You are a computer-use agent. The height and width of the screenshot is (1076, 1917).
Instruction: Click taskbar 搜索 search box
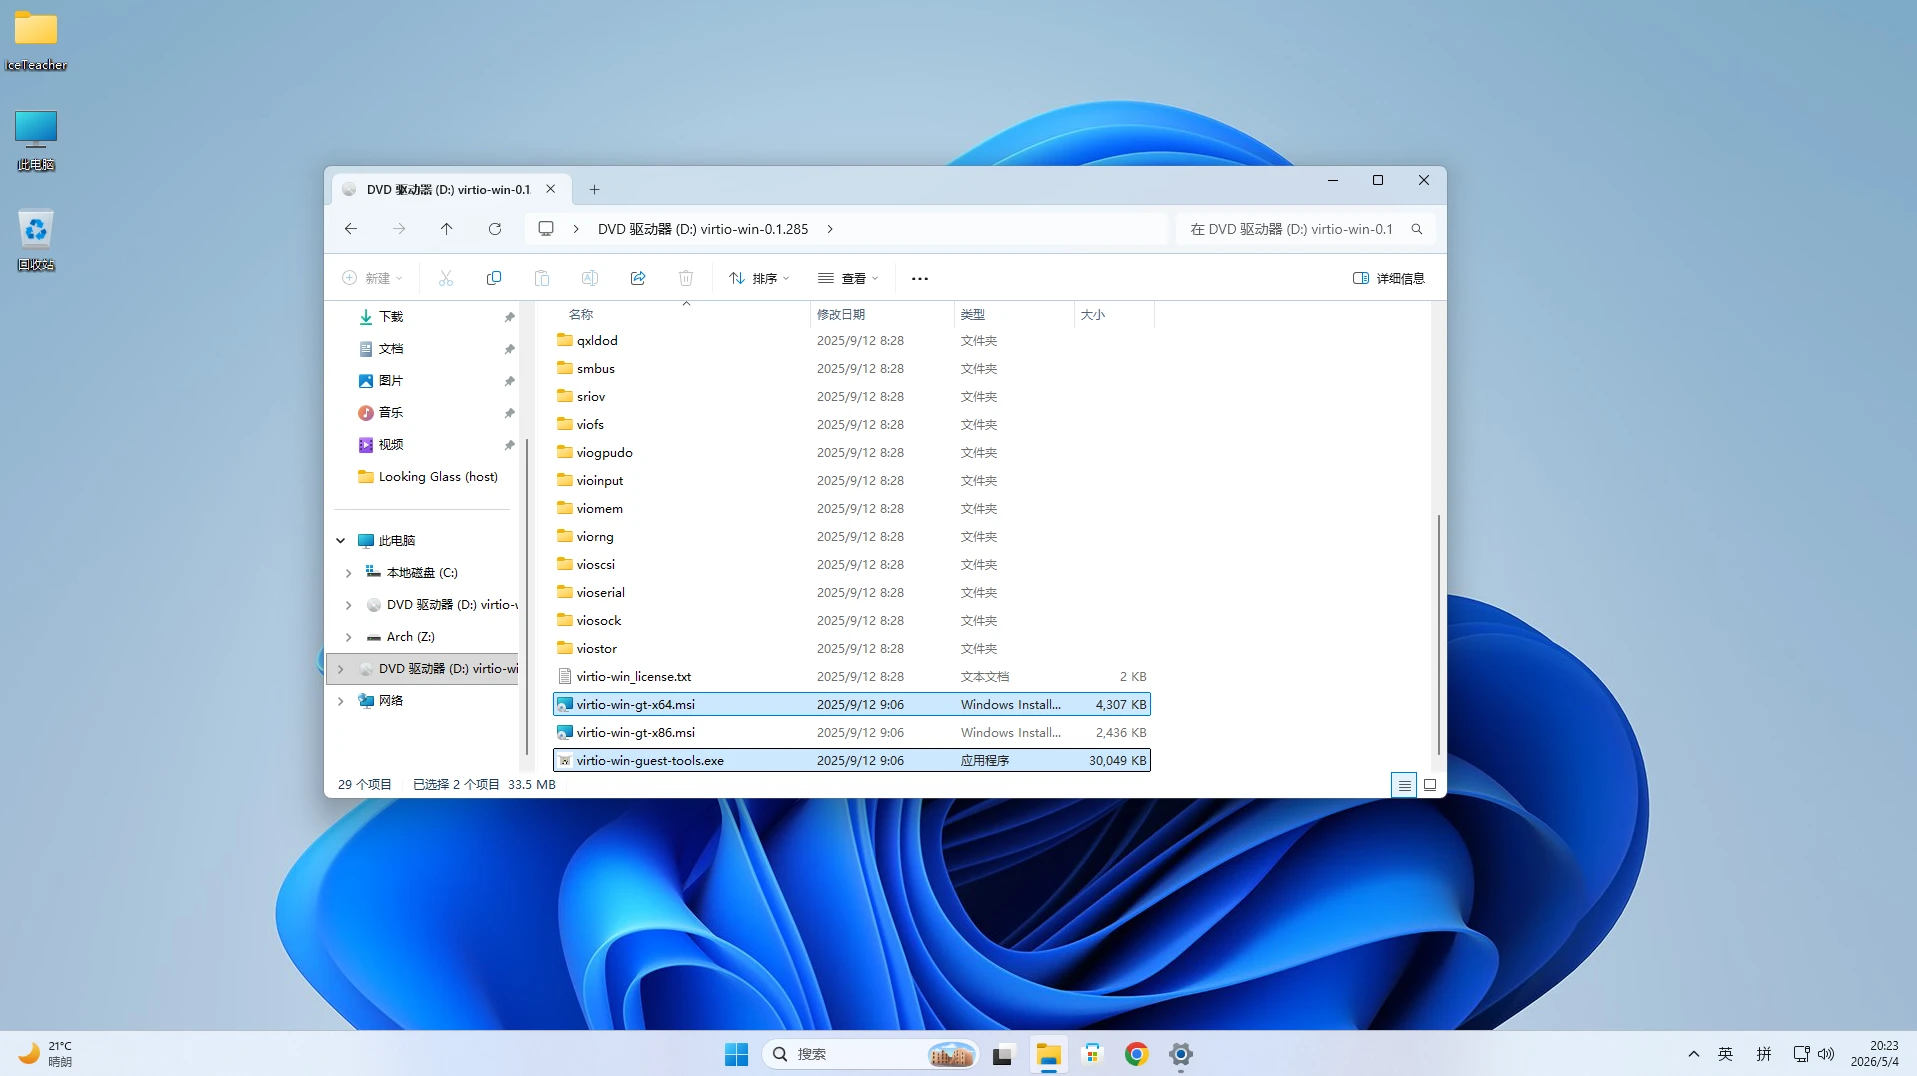click(x=870, y=1054)
